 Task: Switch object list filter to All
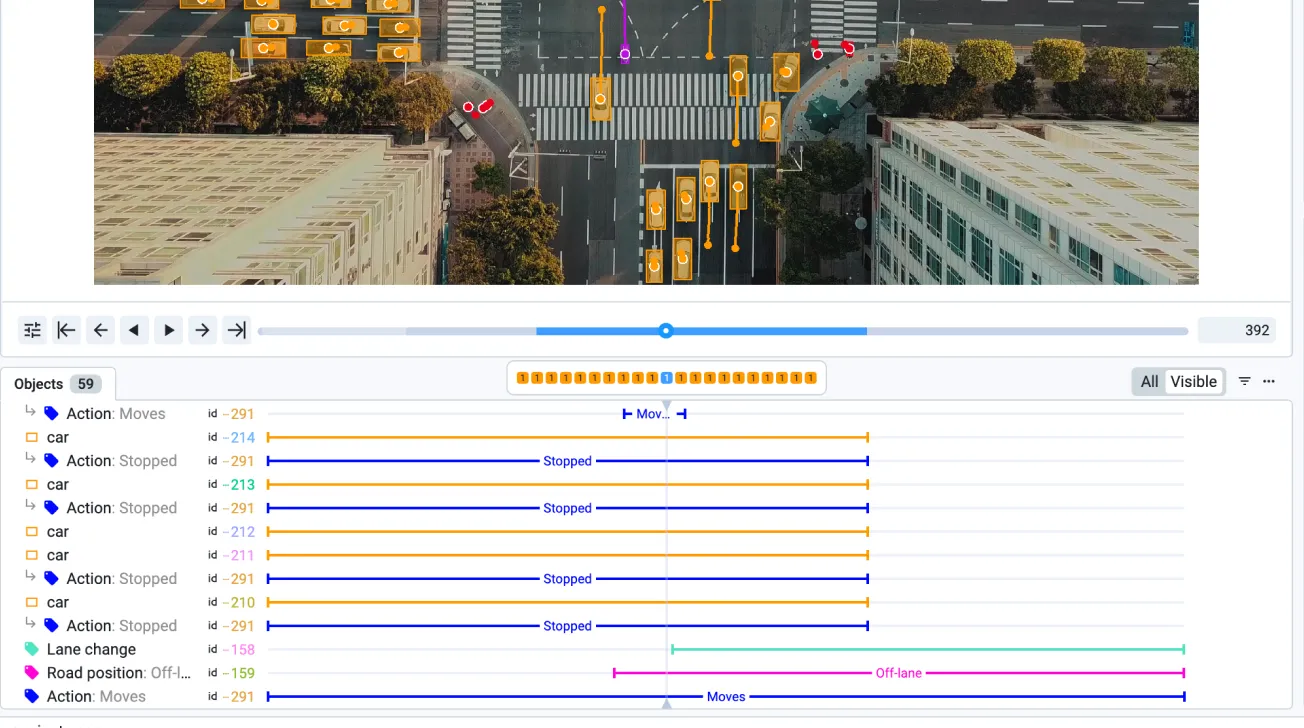1150,381
